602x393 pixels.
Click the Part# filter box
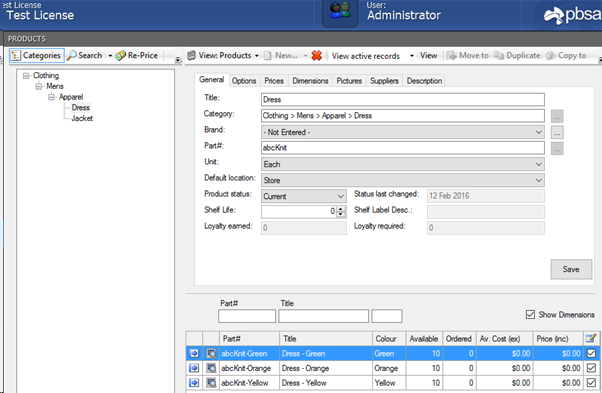[x=247, y=316]
